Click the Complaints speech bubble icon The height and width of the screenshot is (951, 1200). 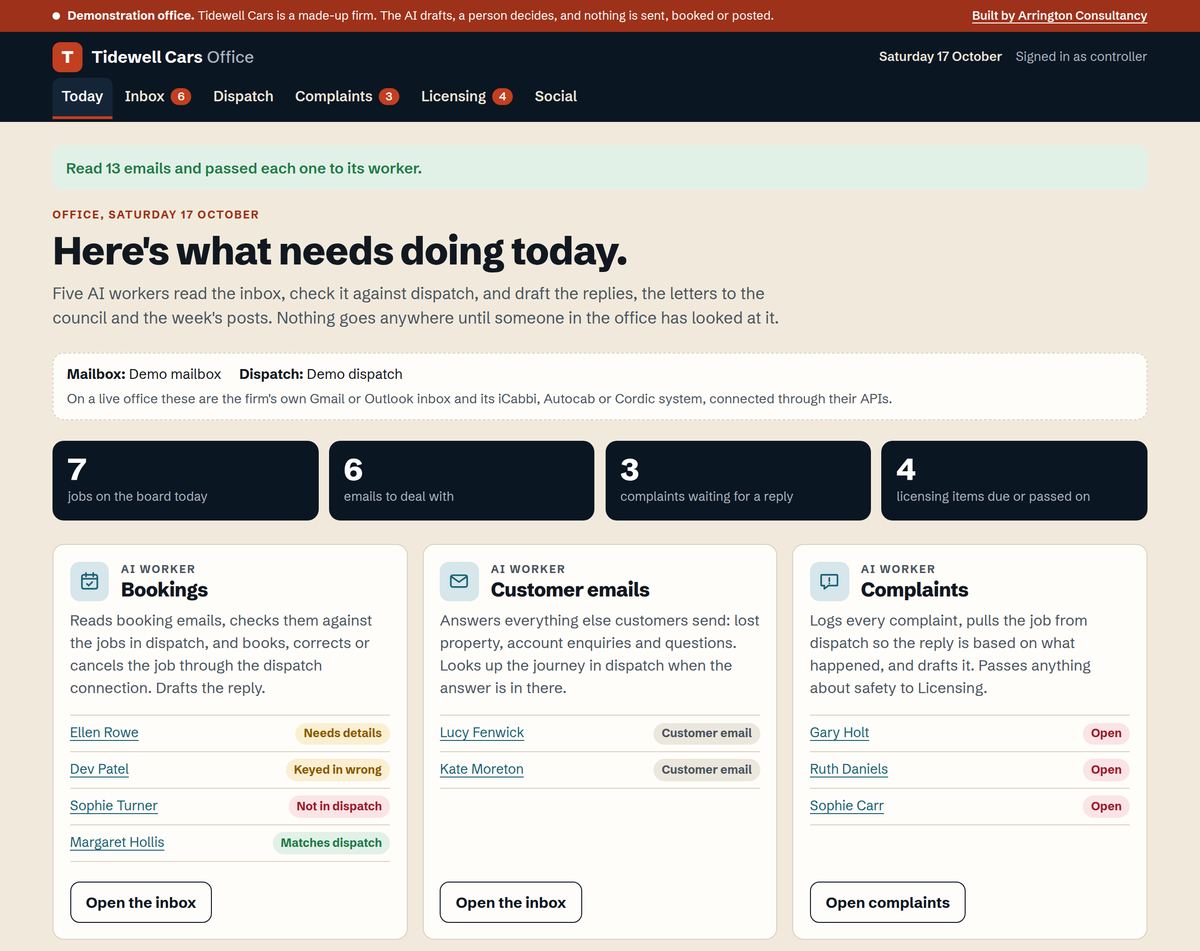pos(829,581)
